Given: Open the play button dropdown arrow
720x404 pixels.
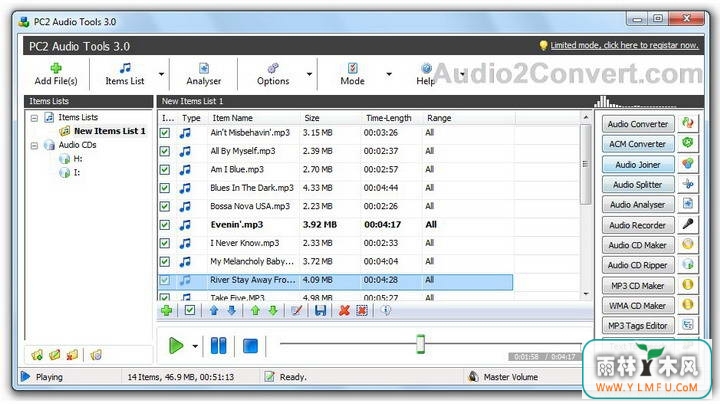Looking at the screenshot, I should tap(195, 346).
